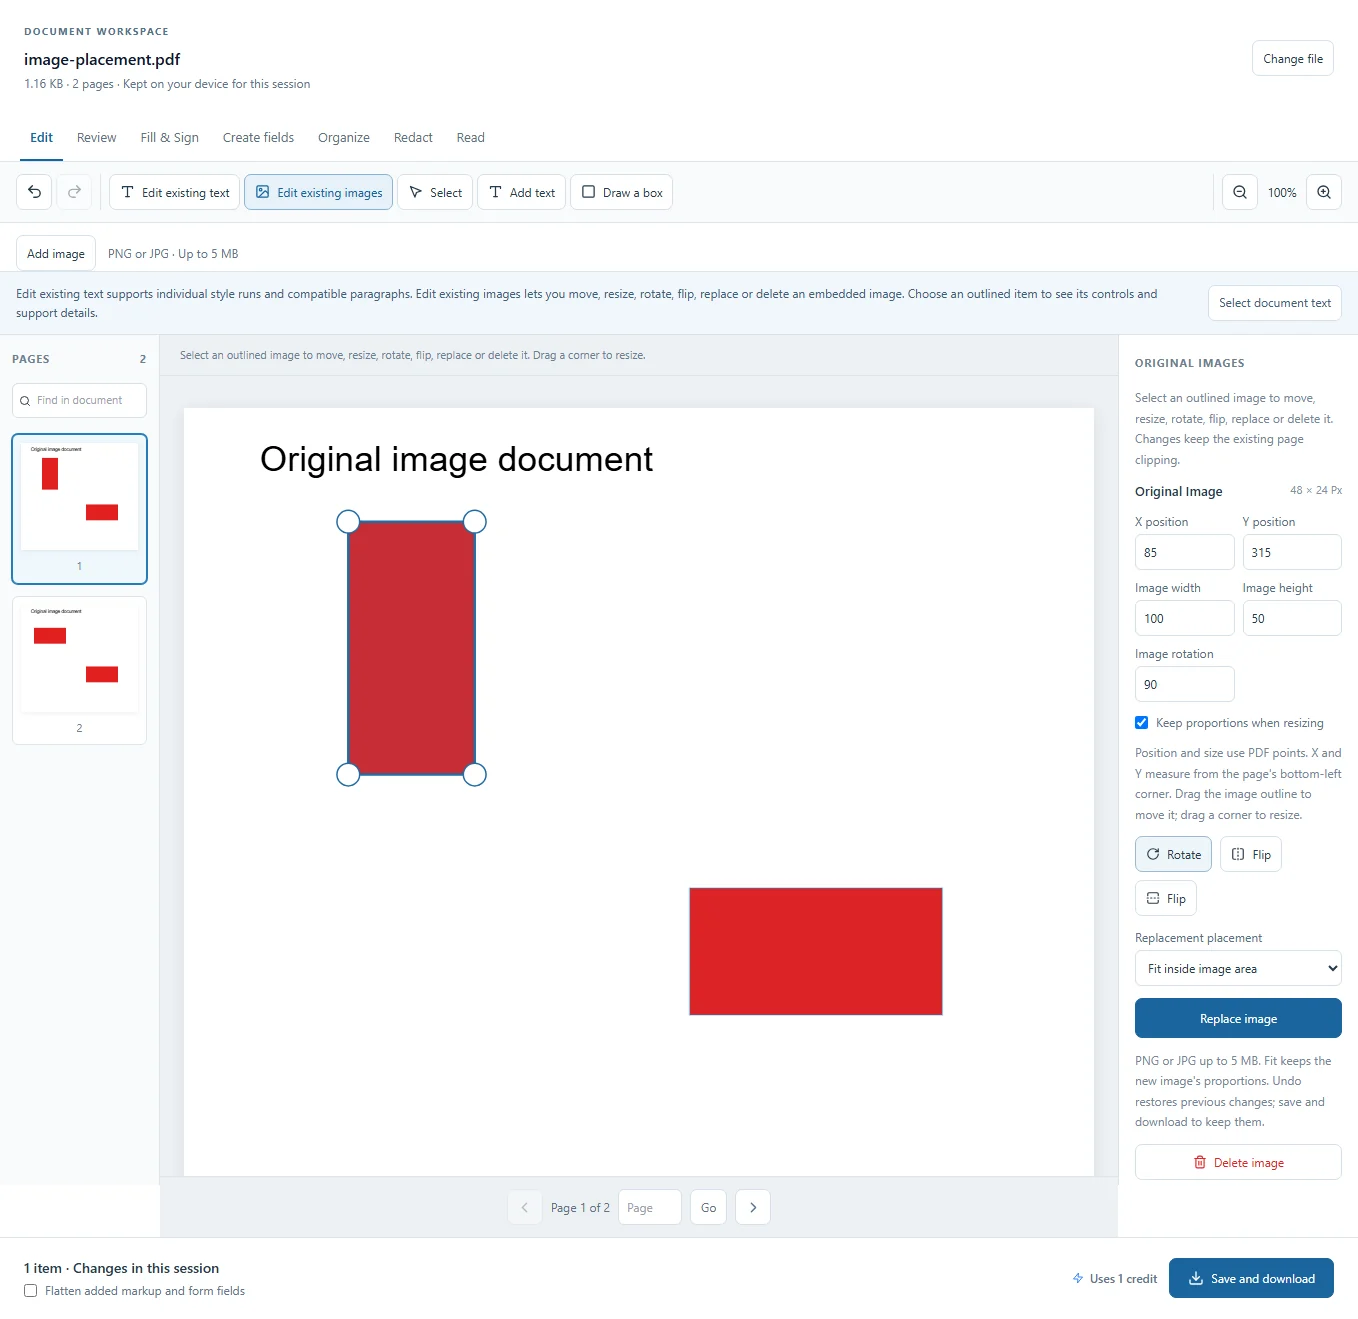Select page 1 thumbnail
Viewport: 1358px width, 1319px height.
(80, 509)
